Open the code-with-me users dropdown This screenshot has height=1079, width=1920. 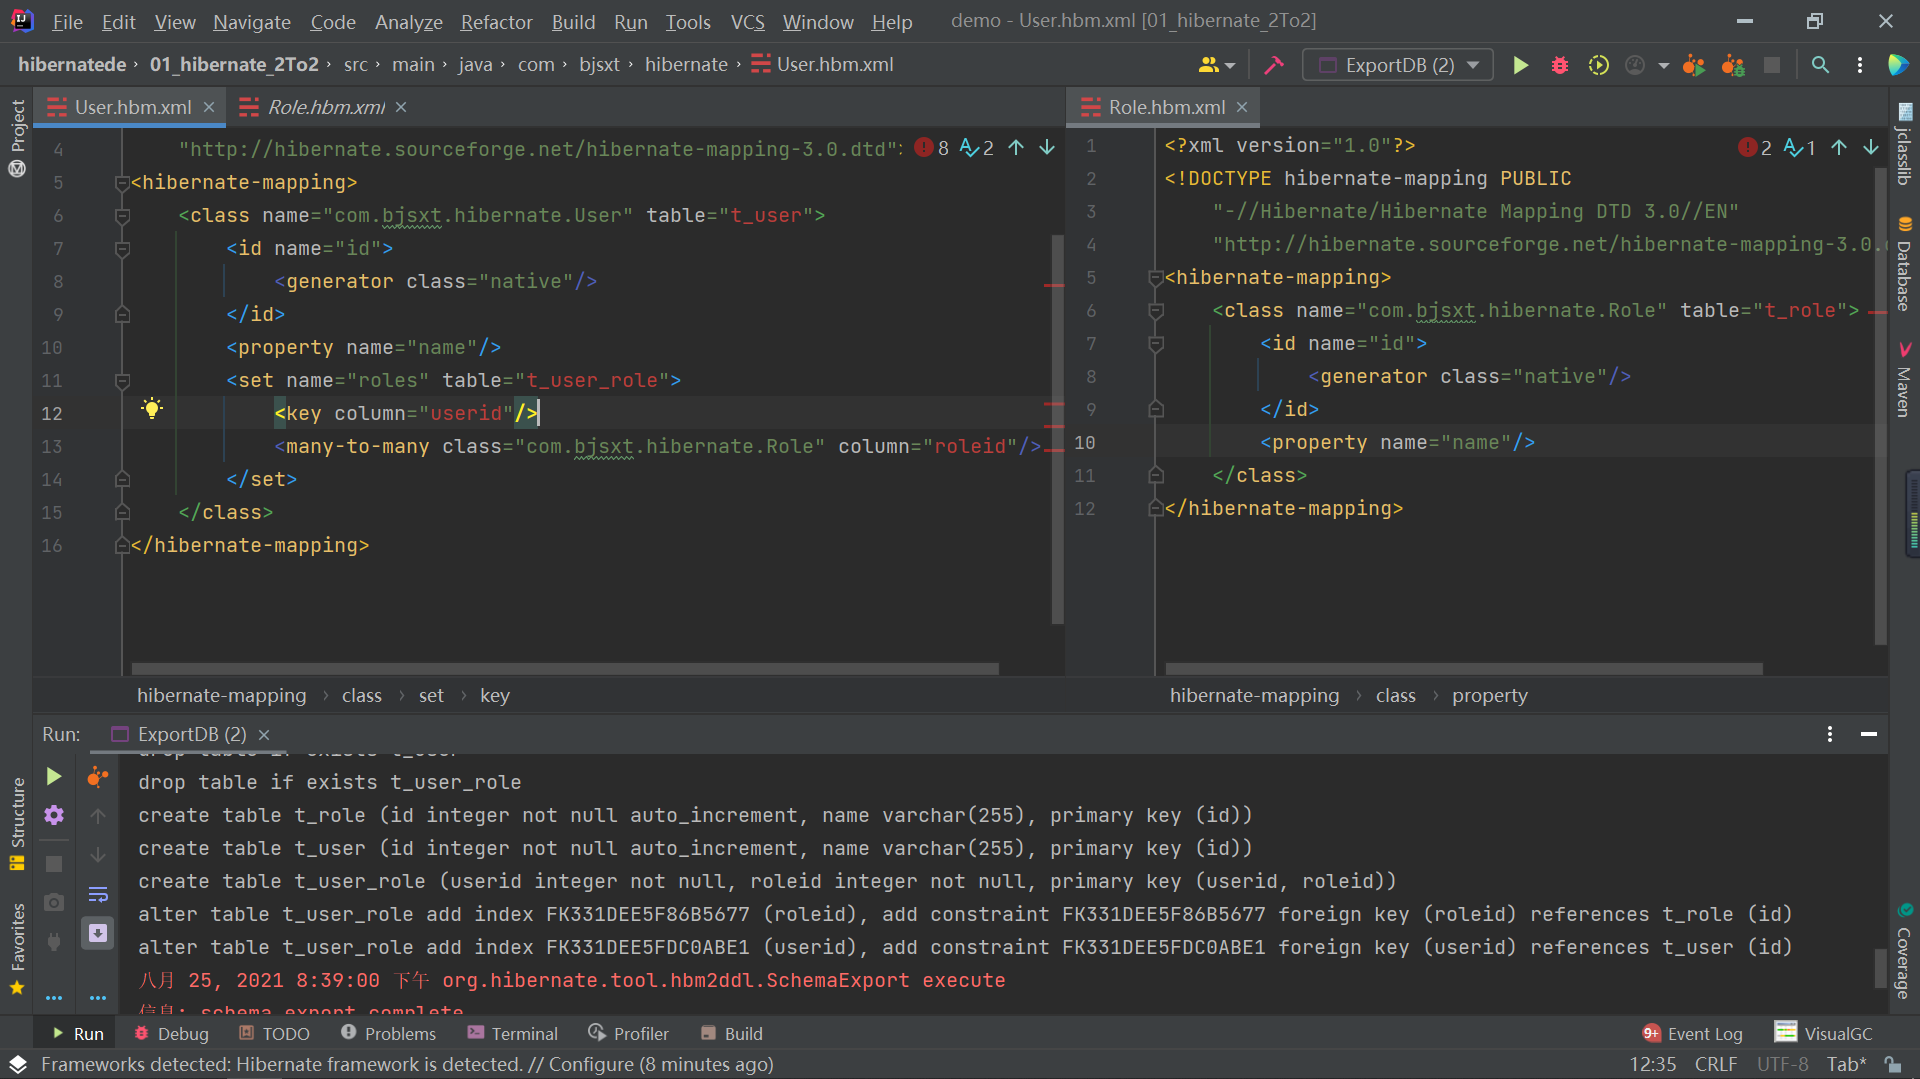pyautogui.click(x=1217, y=65)
